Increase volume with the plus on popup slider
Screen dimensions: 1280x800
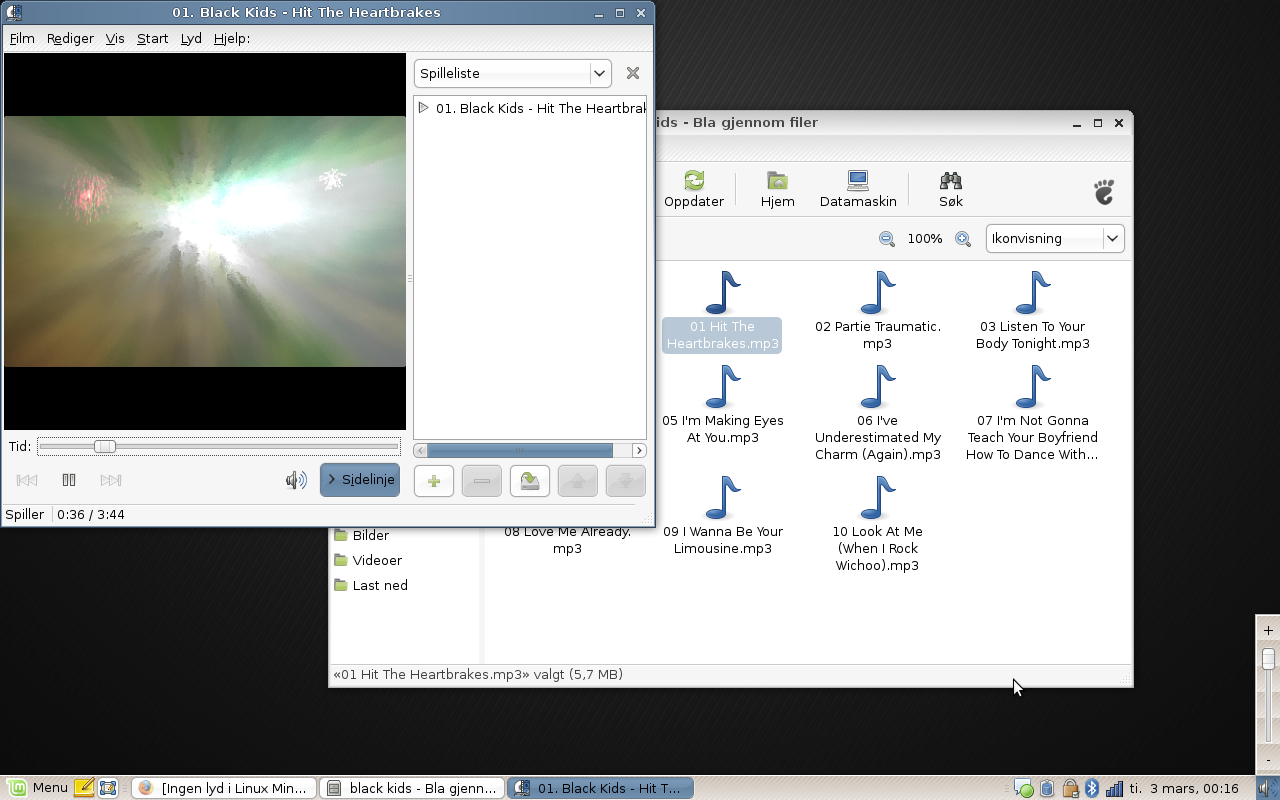(x=1268, y=630)
